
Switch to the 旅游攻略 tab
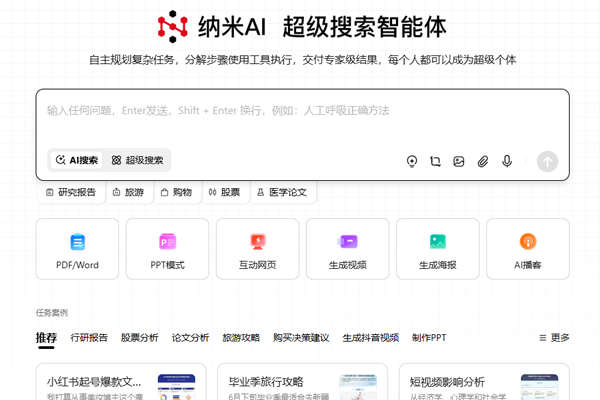(x=241, y=338)
